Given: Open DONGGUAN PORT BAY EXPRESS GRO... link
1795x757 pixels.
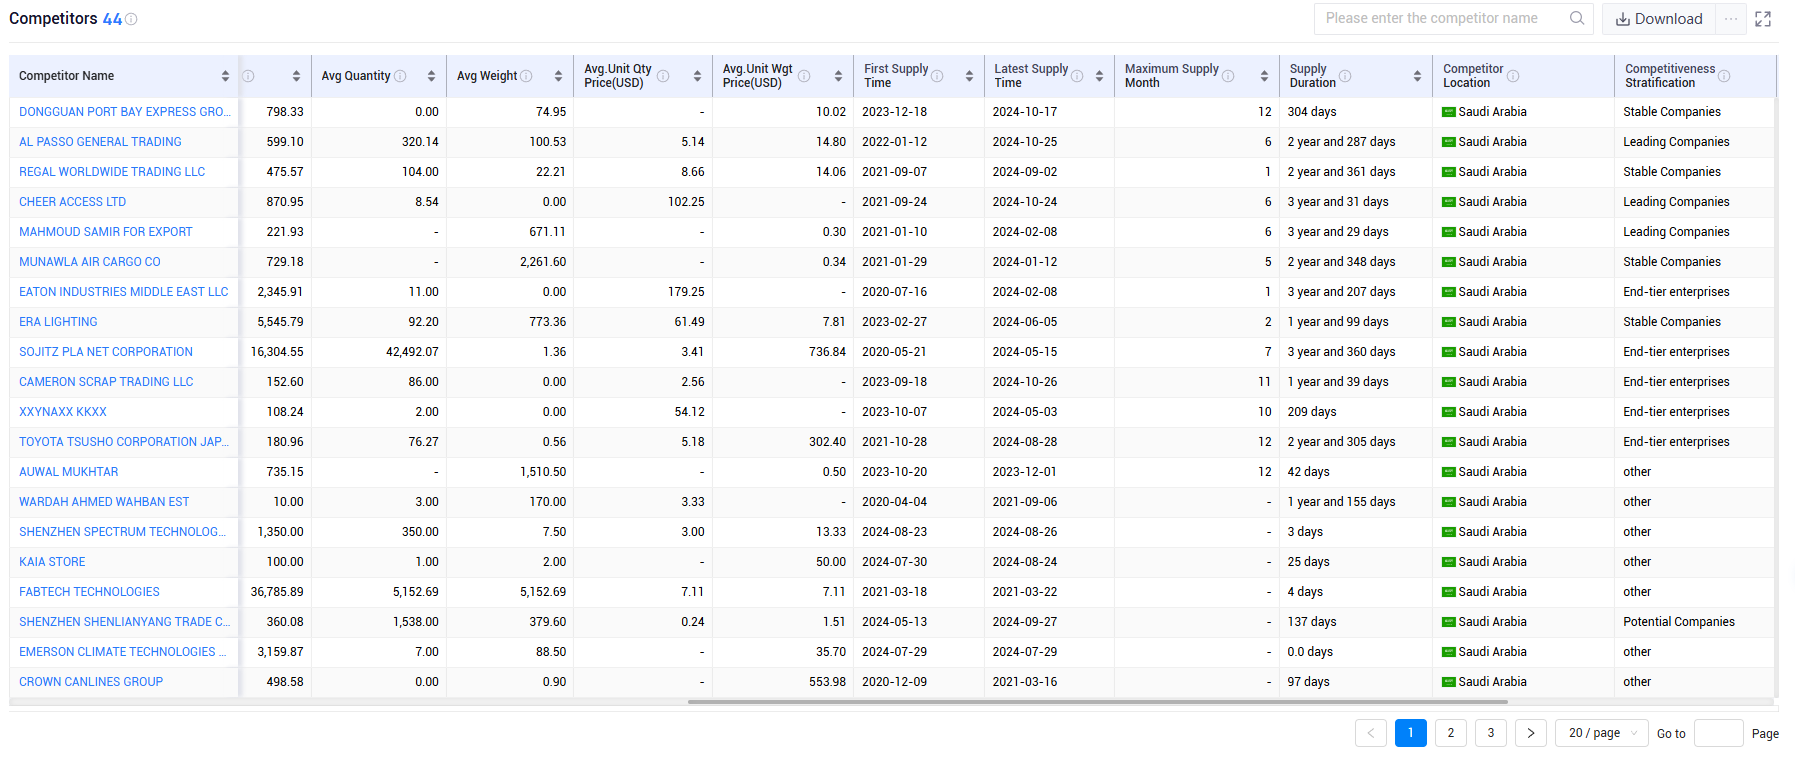Looking at the screenshot, I should click(125, 112).
